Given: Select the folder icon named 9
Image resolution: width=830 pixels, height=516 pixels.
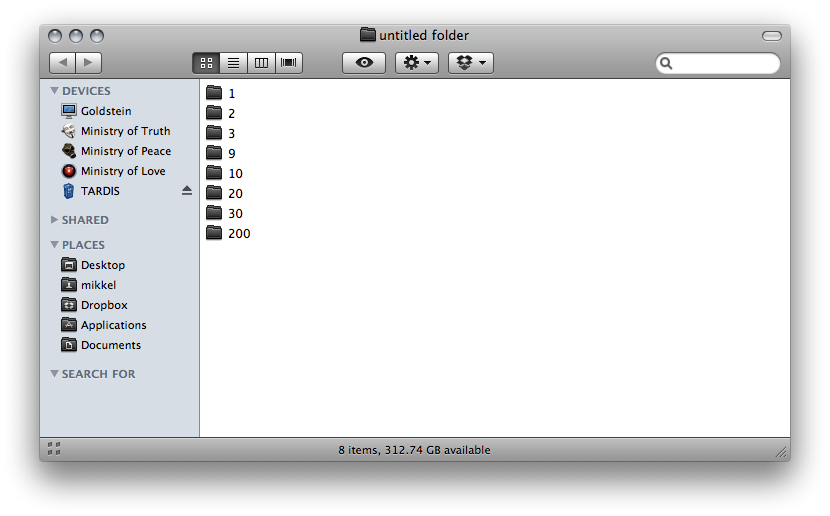Looking at the screenshot, I should click(x=214, y=152).
